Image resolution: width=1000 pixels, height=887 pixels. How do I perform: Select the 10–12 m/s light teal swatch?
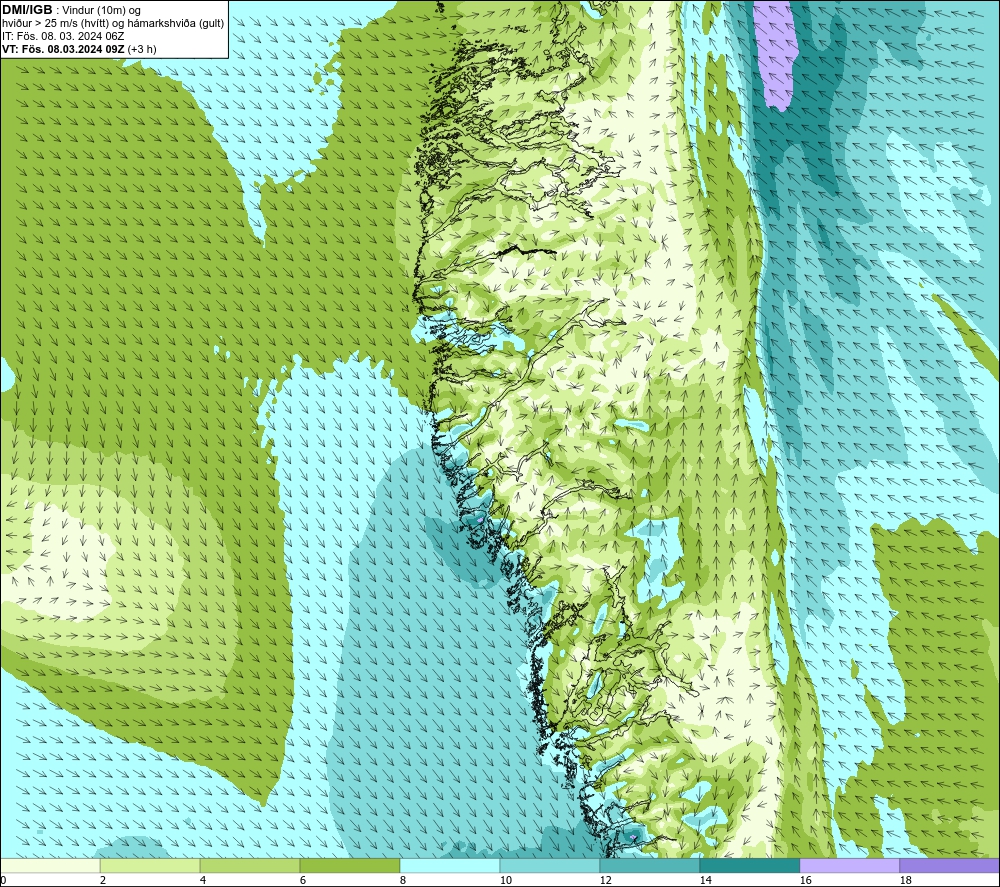tap(550, 865)
